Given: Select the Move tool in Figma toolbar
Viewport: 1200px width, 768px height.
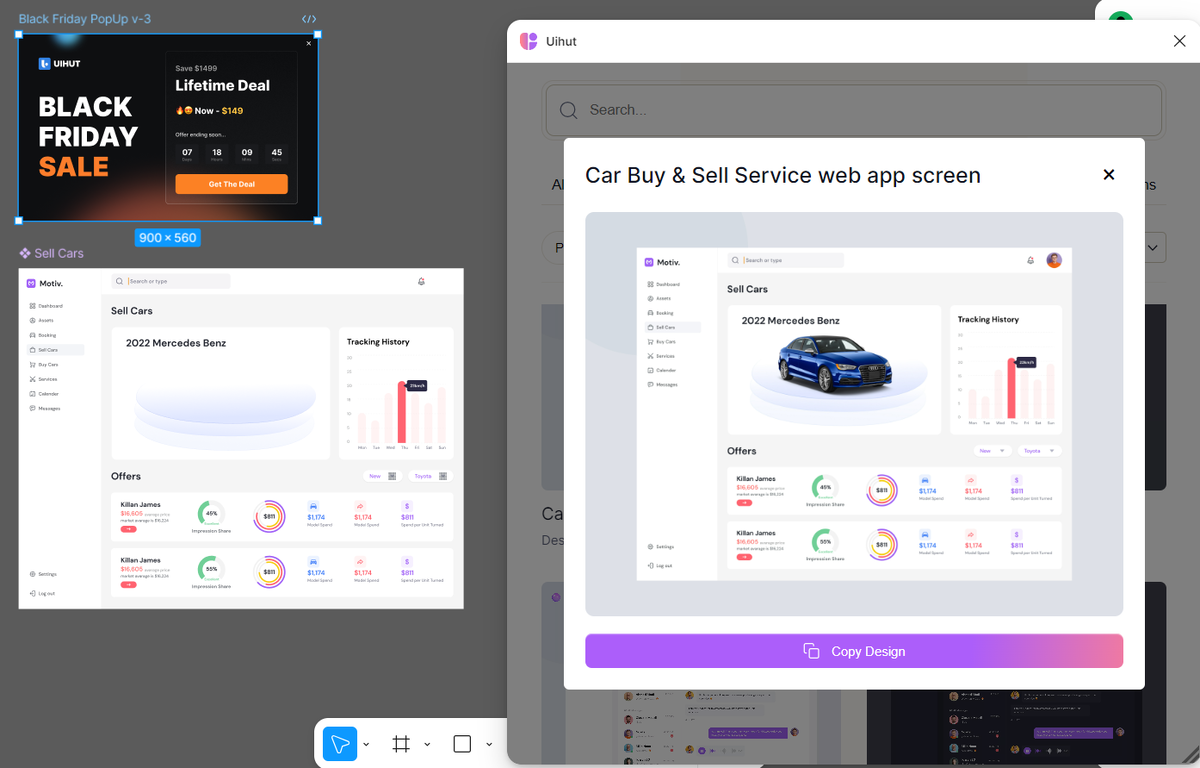Looking at the screenshot, I should (340, 744).
